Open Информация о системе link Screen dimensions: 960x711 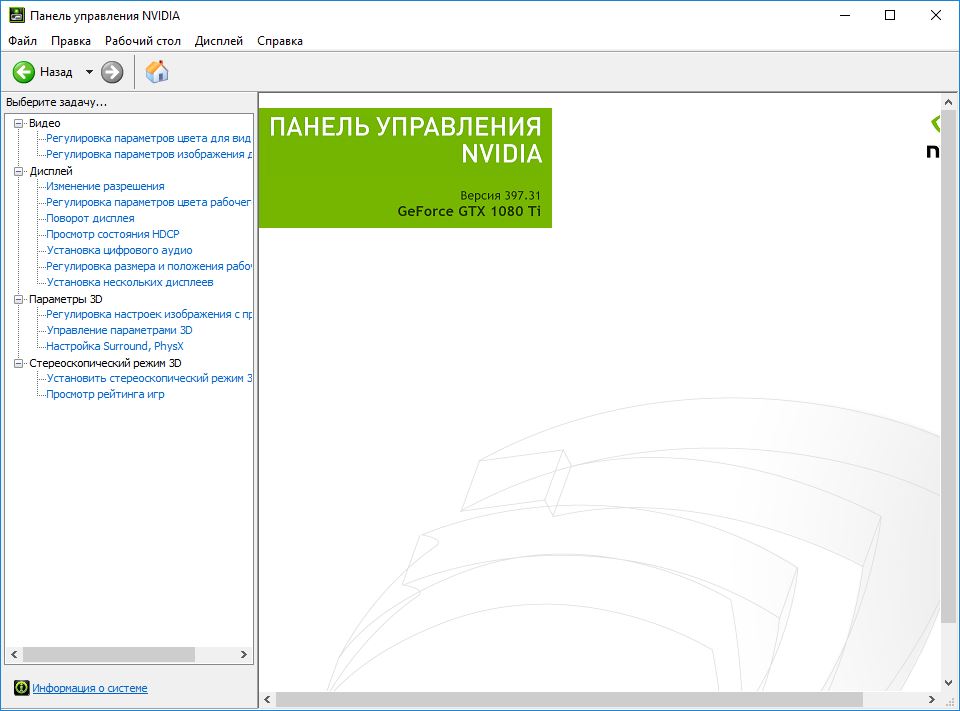(x=90, y=688)
